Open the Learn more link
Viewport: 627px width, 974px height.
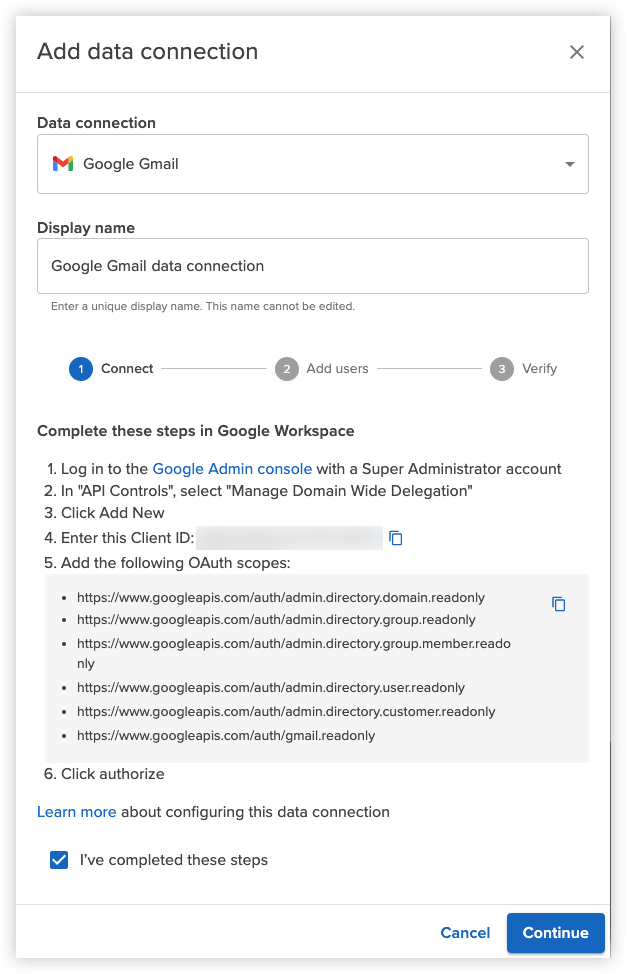(76, 812)
